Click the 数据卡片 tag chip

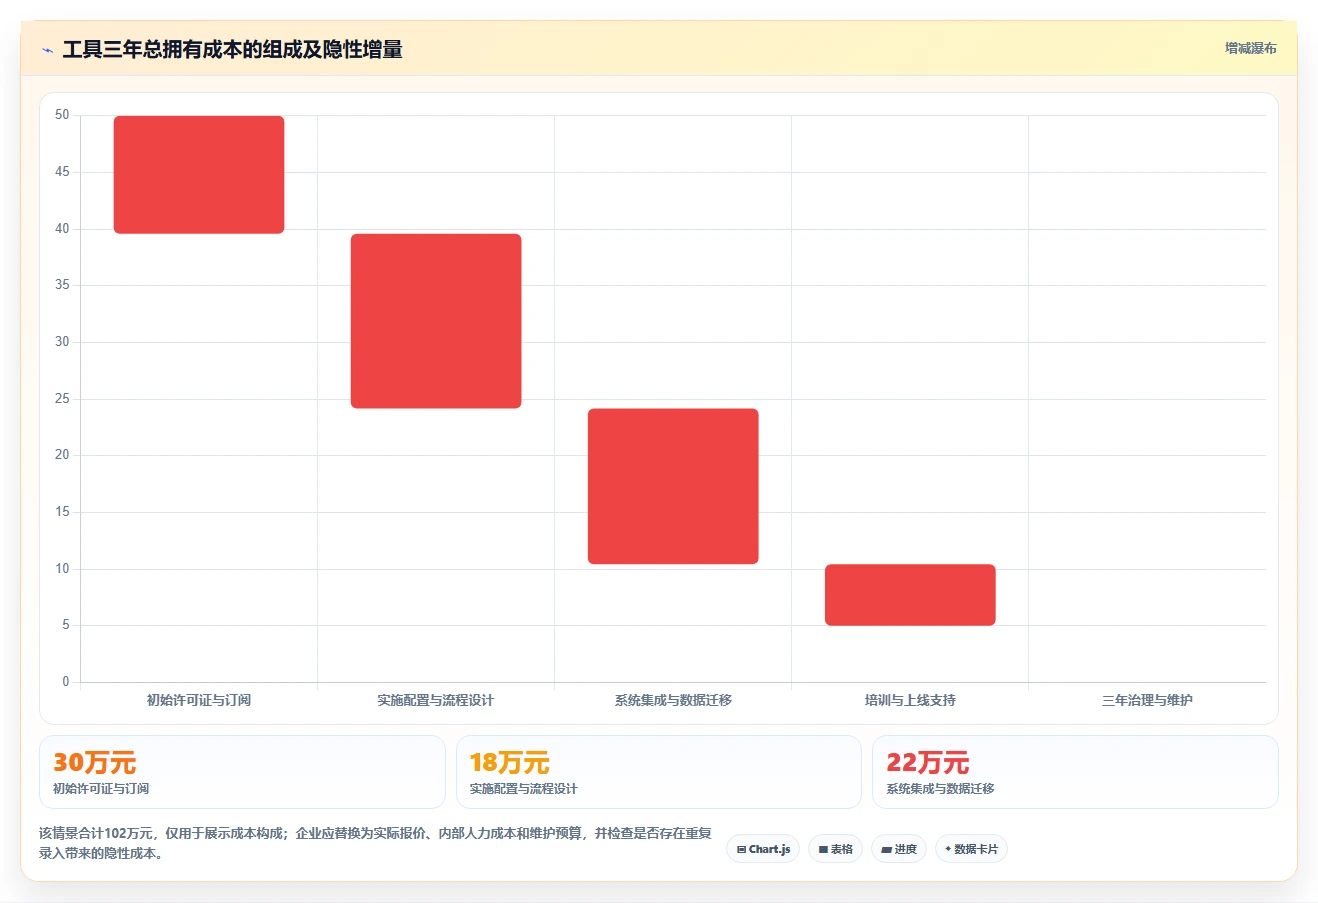point(971,849)
